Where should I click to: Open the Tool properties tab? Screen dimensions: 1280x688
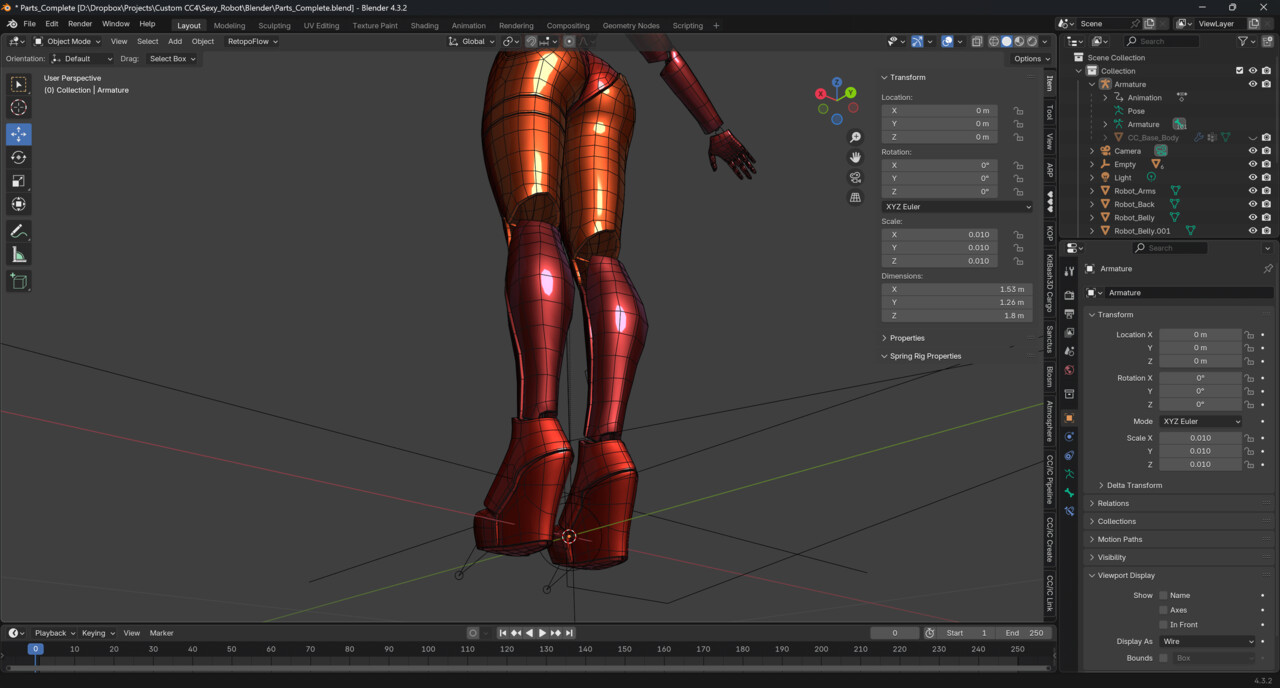click(1069, 271)
